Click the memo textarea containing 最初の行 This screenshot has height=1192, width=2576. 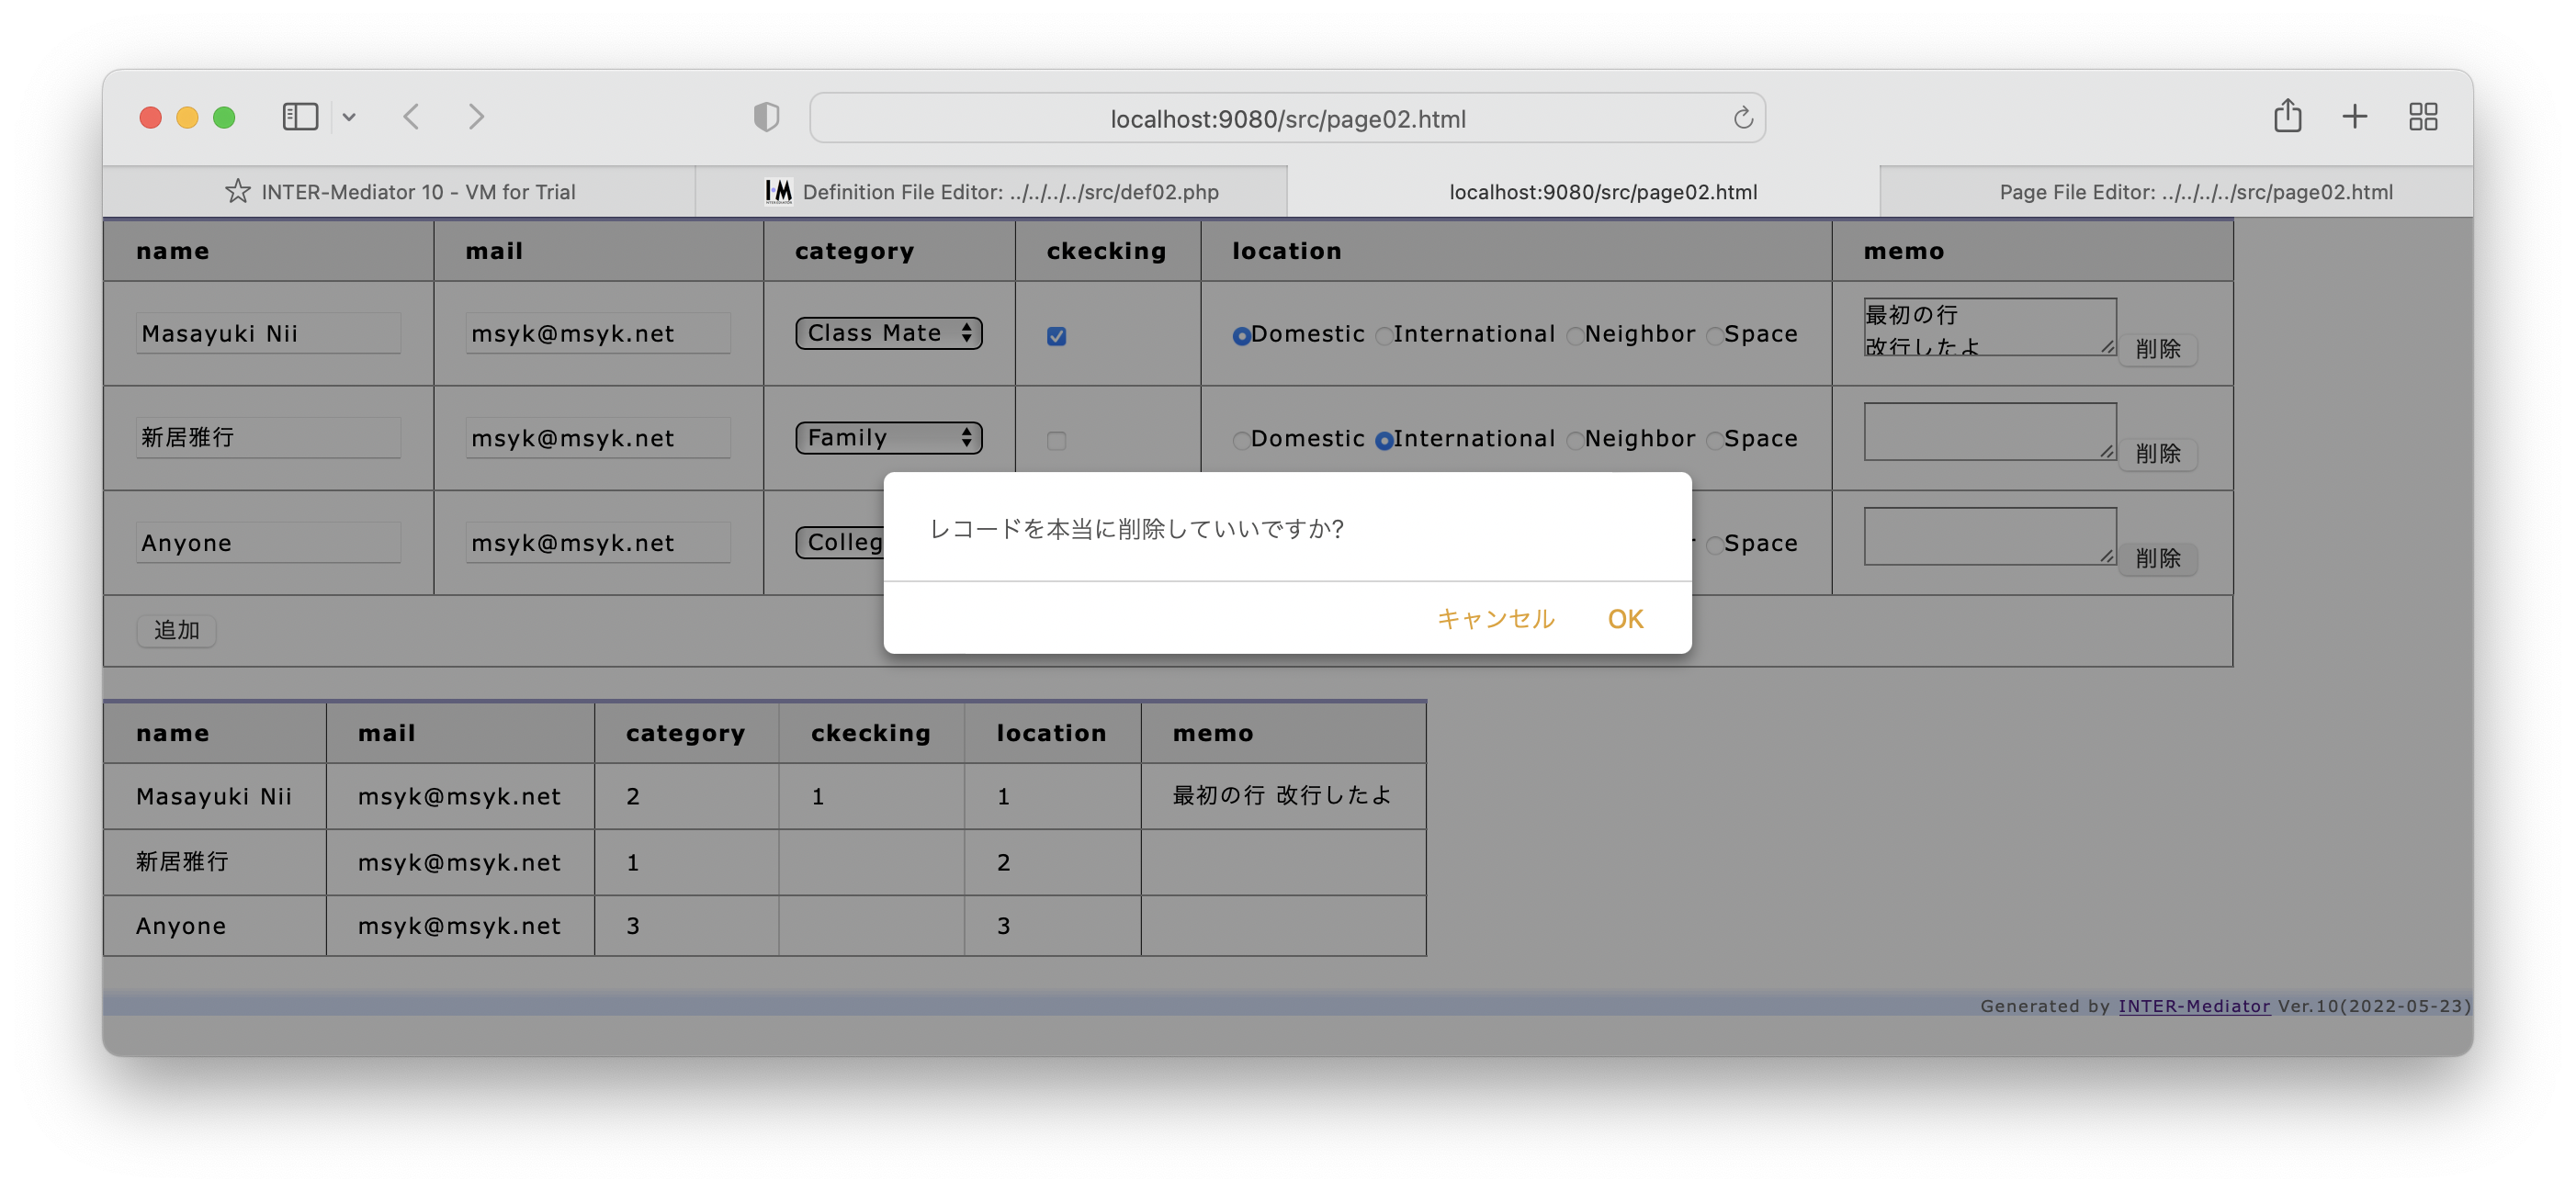(1989, 326)
